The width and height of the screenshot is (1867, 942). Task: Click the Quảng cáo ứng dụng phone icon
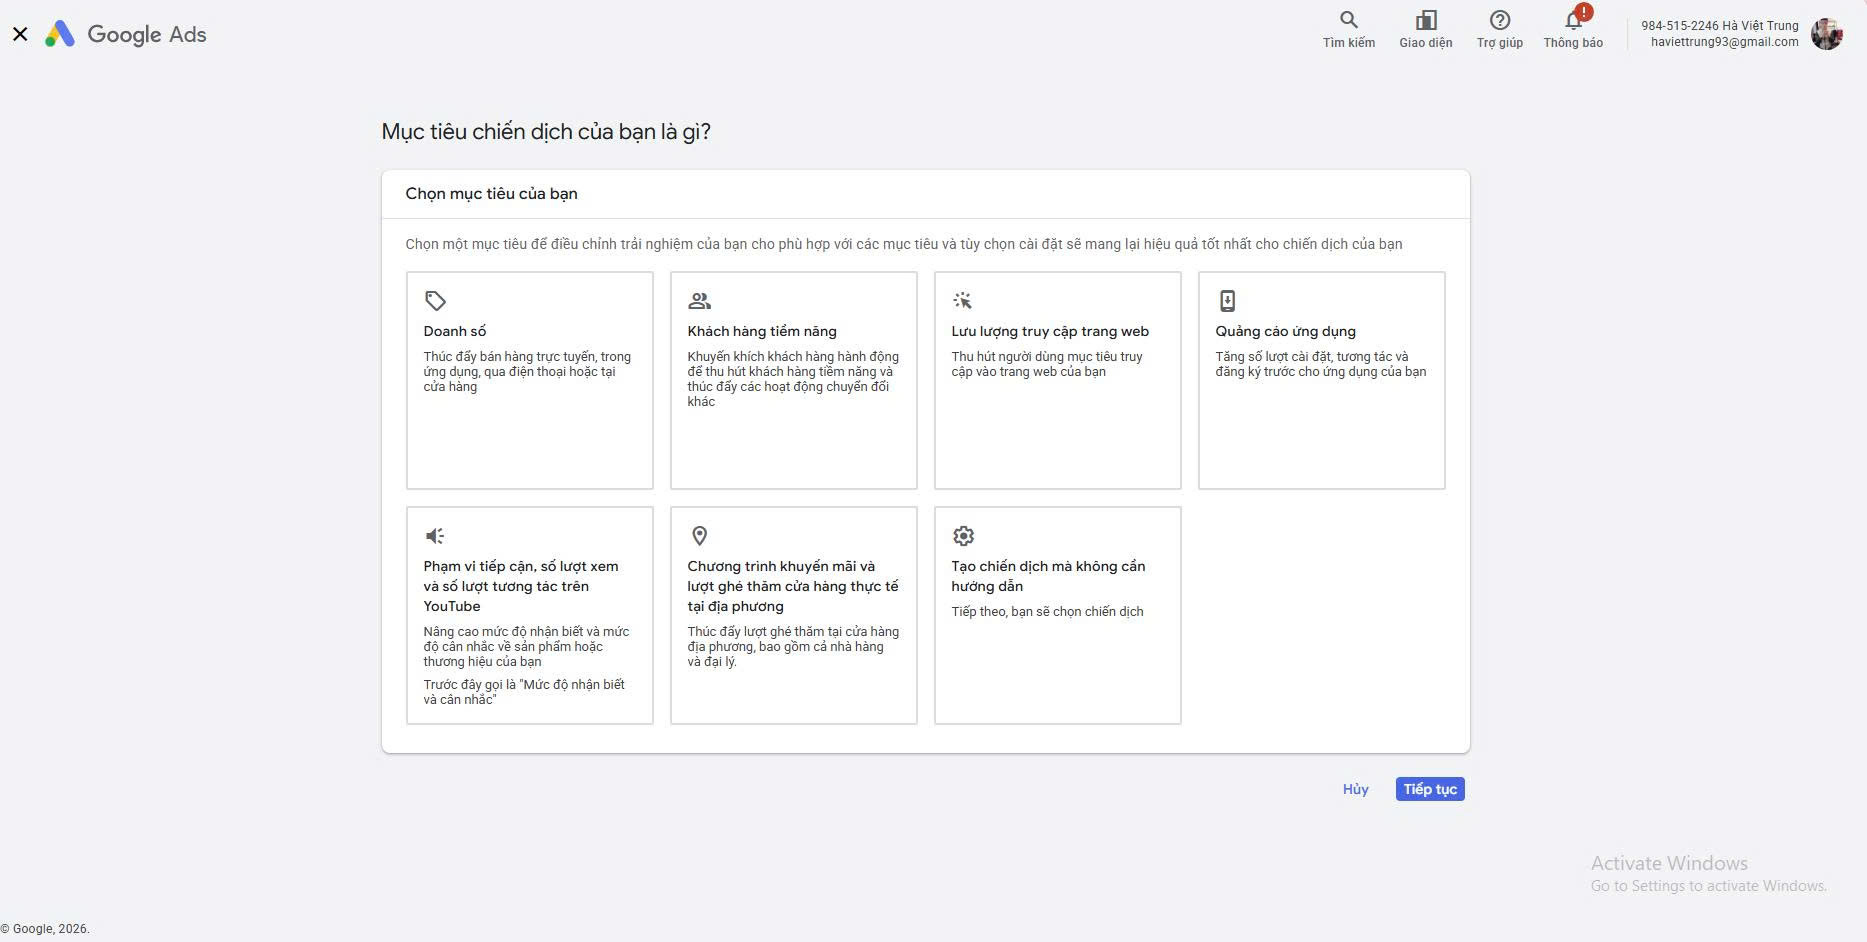pos(1227,300)
